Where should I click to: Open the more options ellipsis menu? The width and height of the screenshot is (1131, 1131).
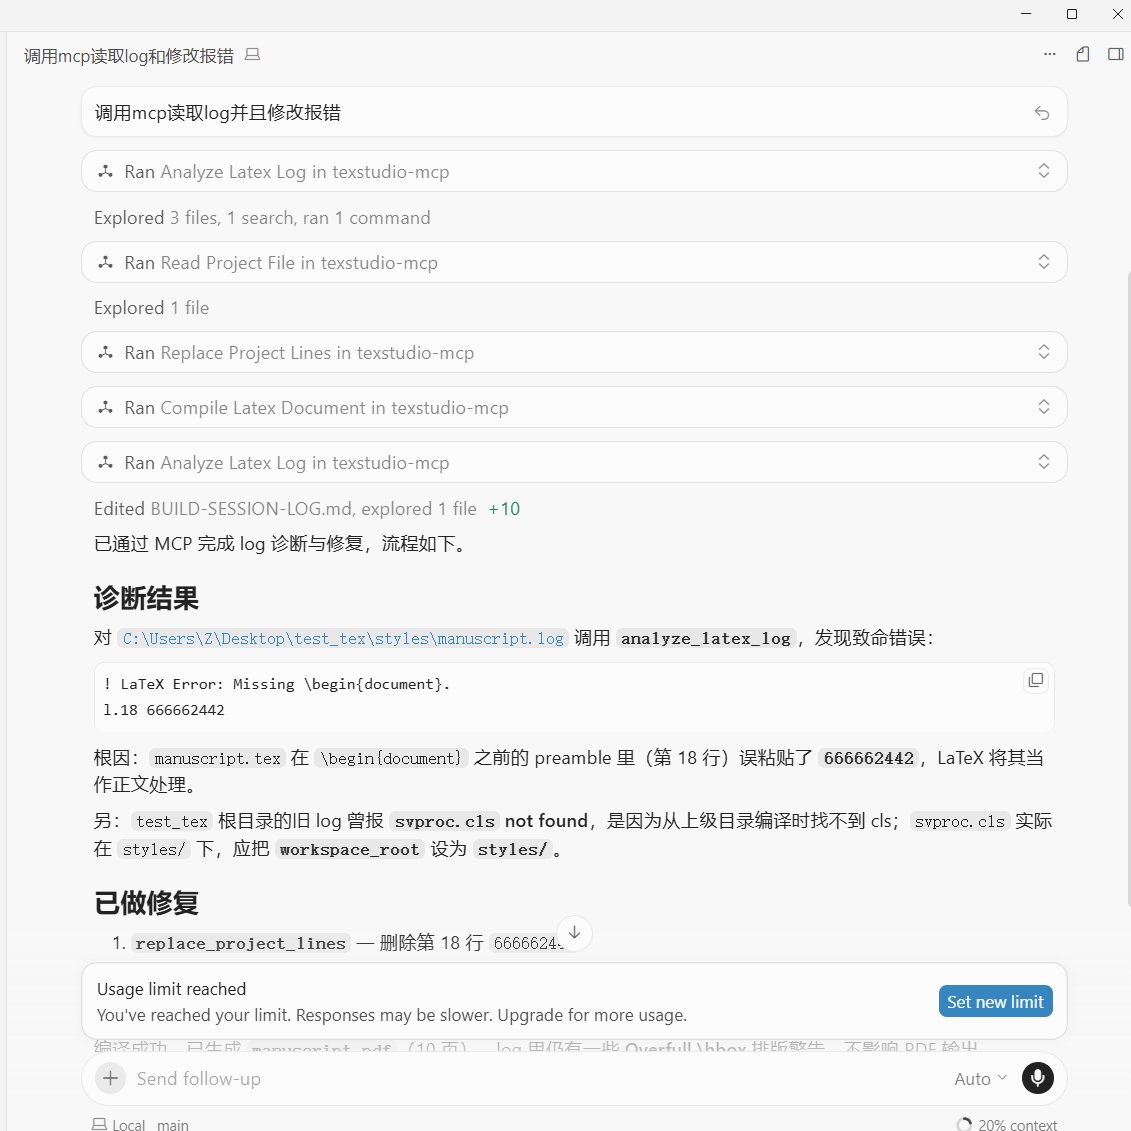coord(1049,54)
